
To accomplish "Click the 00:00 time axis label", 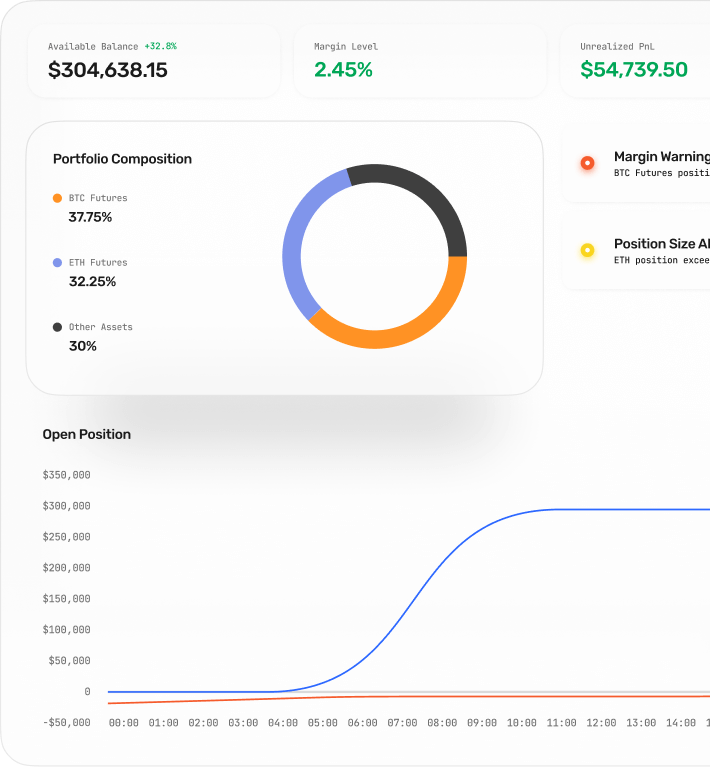I will [x=124, y=723].
